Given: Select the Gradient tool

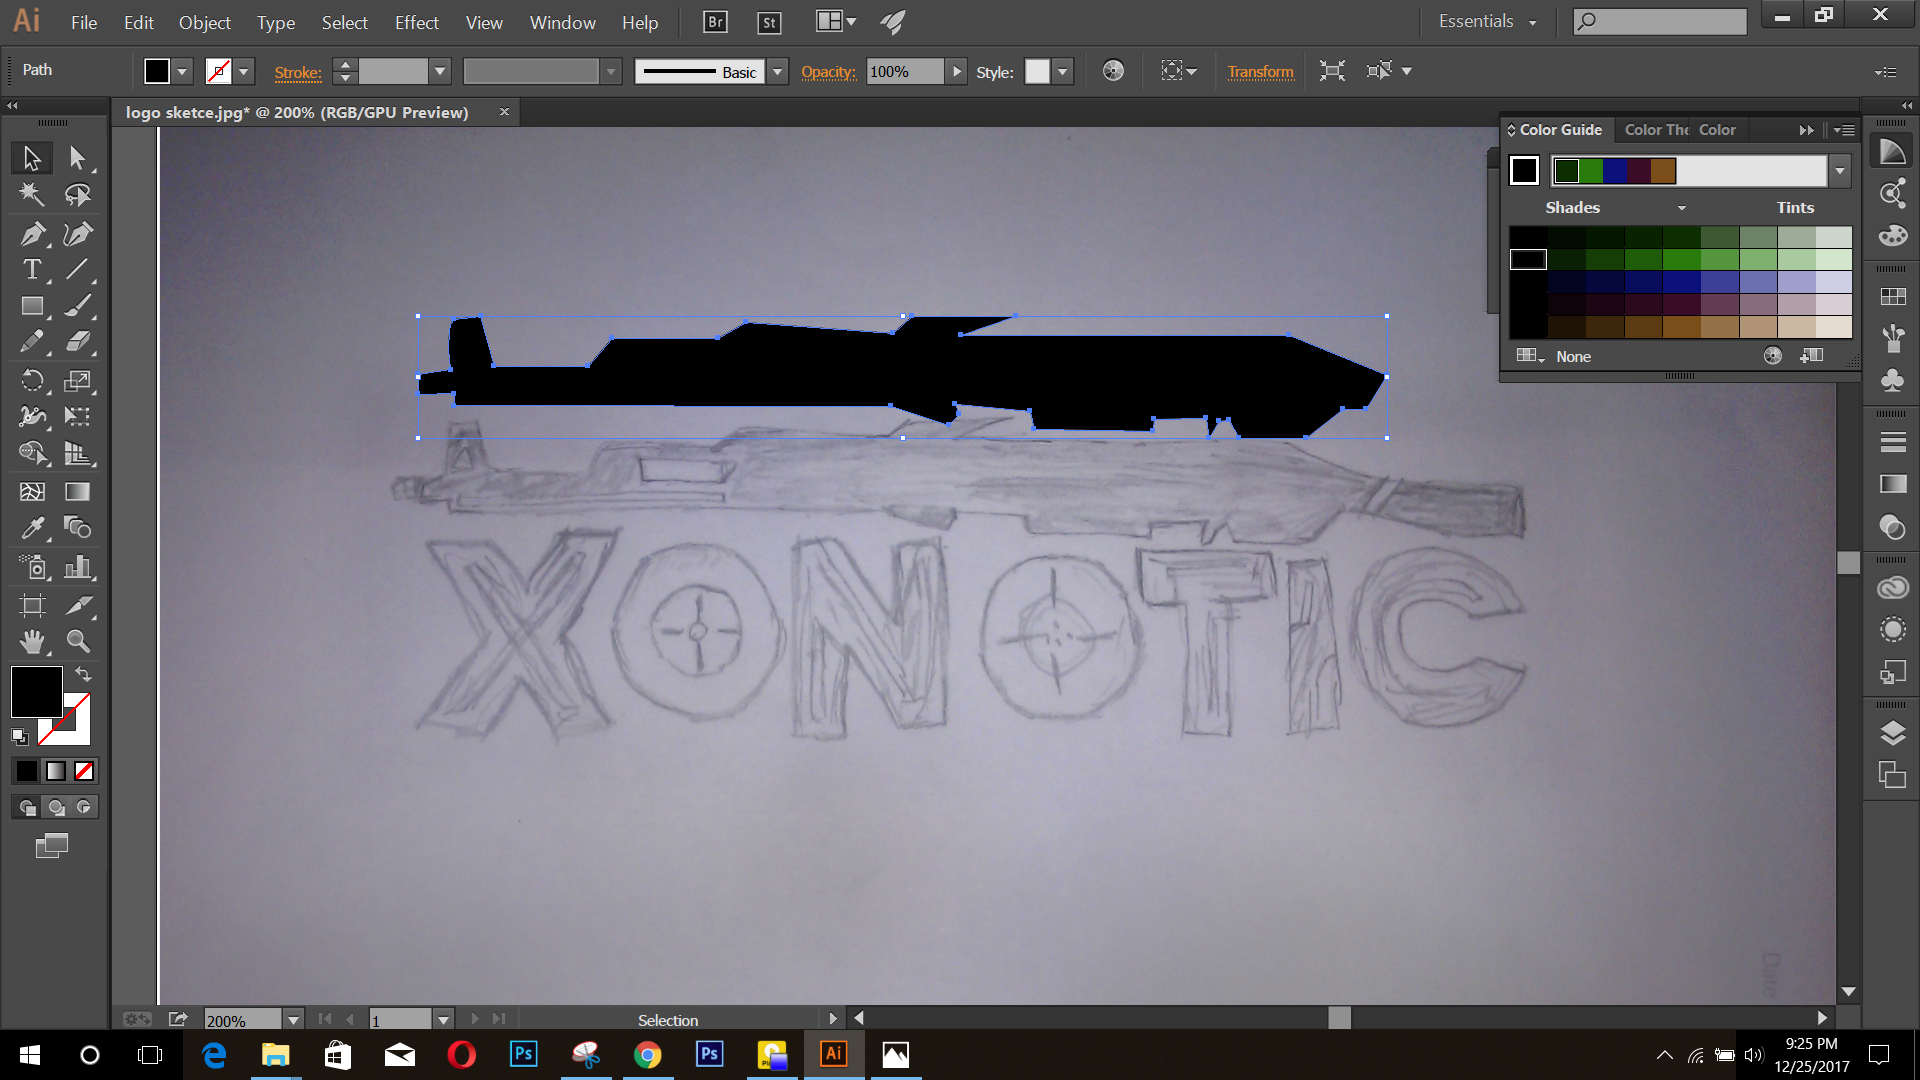Looking at the screenshot, I should tap(77, 491).
